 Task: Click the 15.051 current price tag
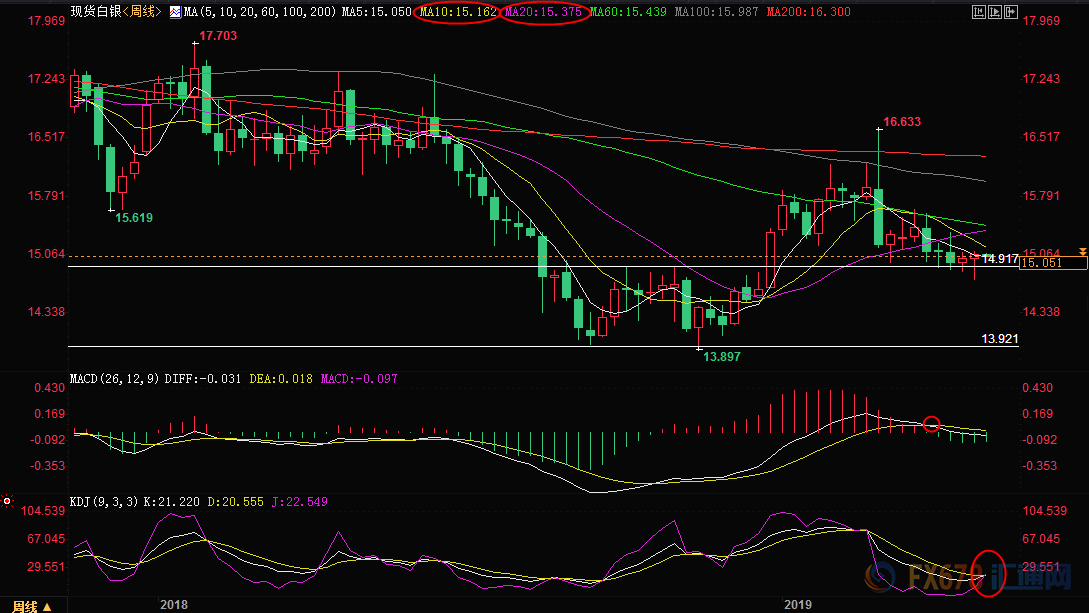(x=1053, y=263)
